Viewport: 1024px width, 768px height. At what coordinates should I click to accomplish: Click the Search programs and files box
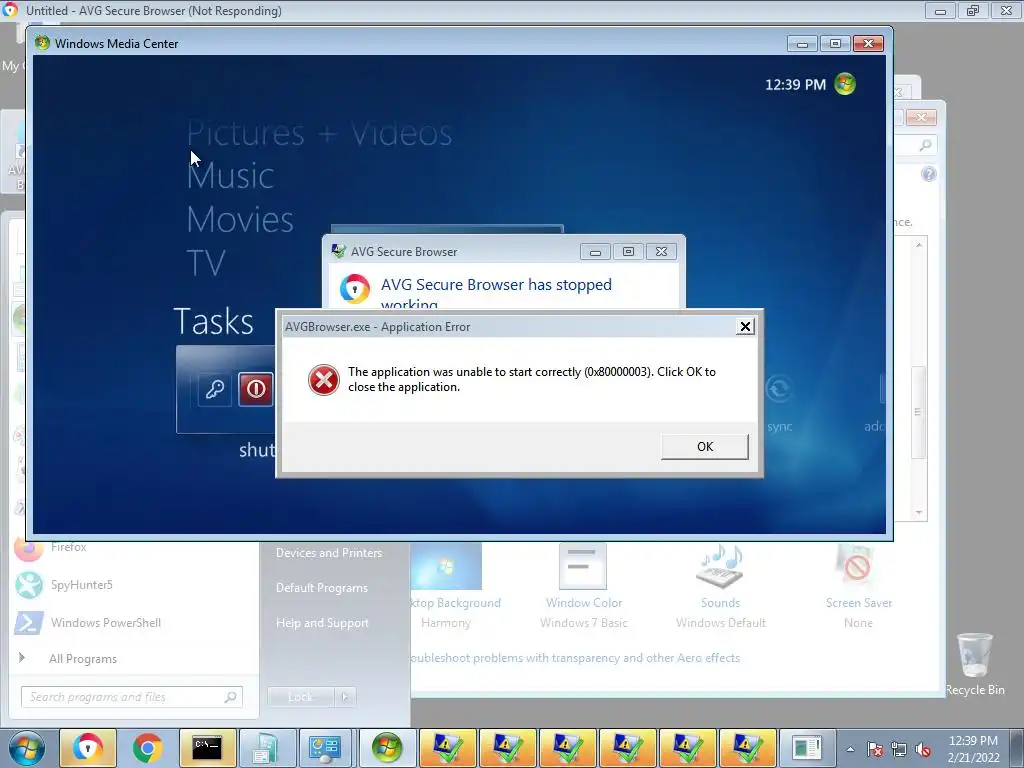click(132, 697)
